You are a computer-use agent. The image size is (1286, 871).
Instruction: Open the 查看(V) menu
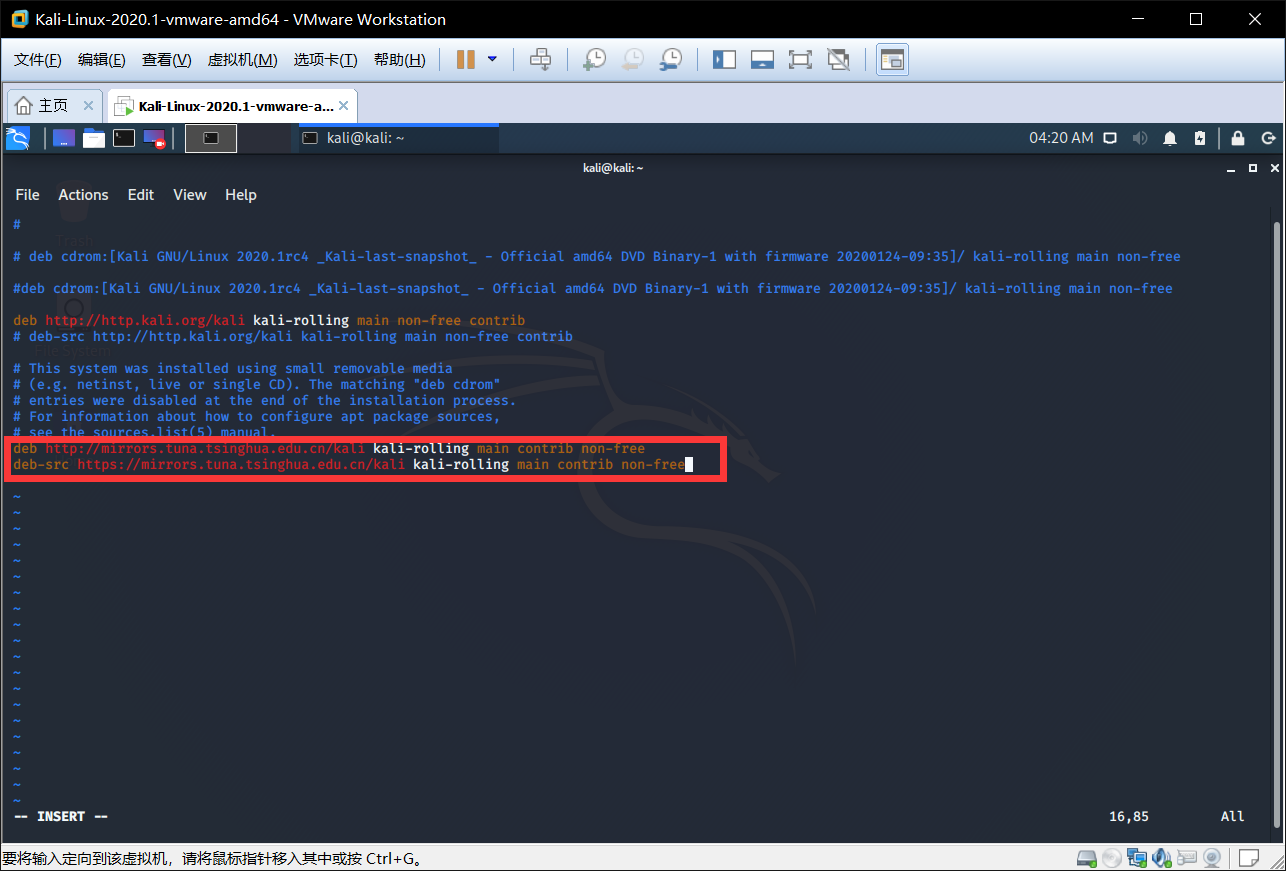pos(166,60)
